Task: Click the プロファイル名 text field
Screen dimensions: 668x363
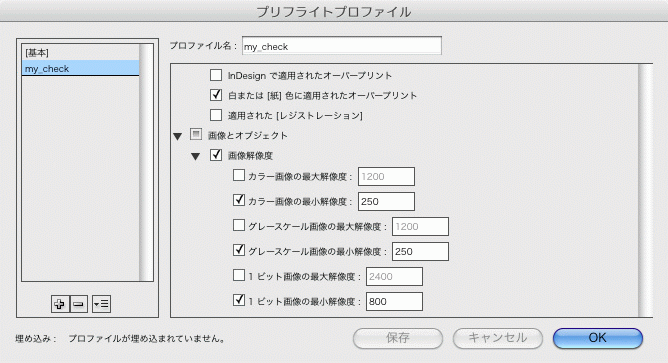Action: [342, 46]
